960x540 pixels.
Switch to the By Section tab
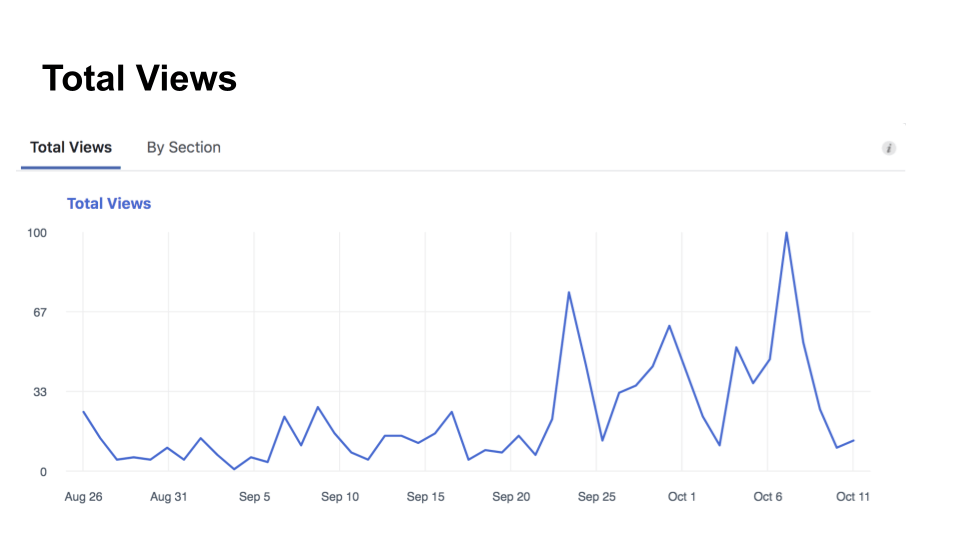(183, 148)
